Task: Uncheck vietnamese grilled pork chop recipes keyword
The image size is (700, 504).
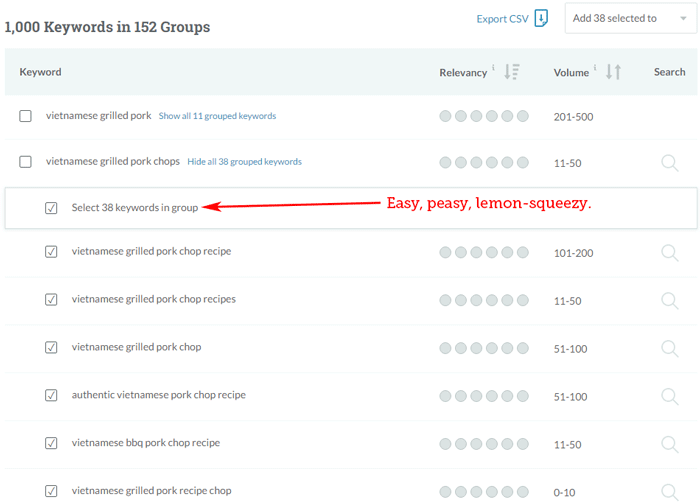Action: 51,300
